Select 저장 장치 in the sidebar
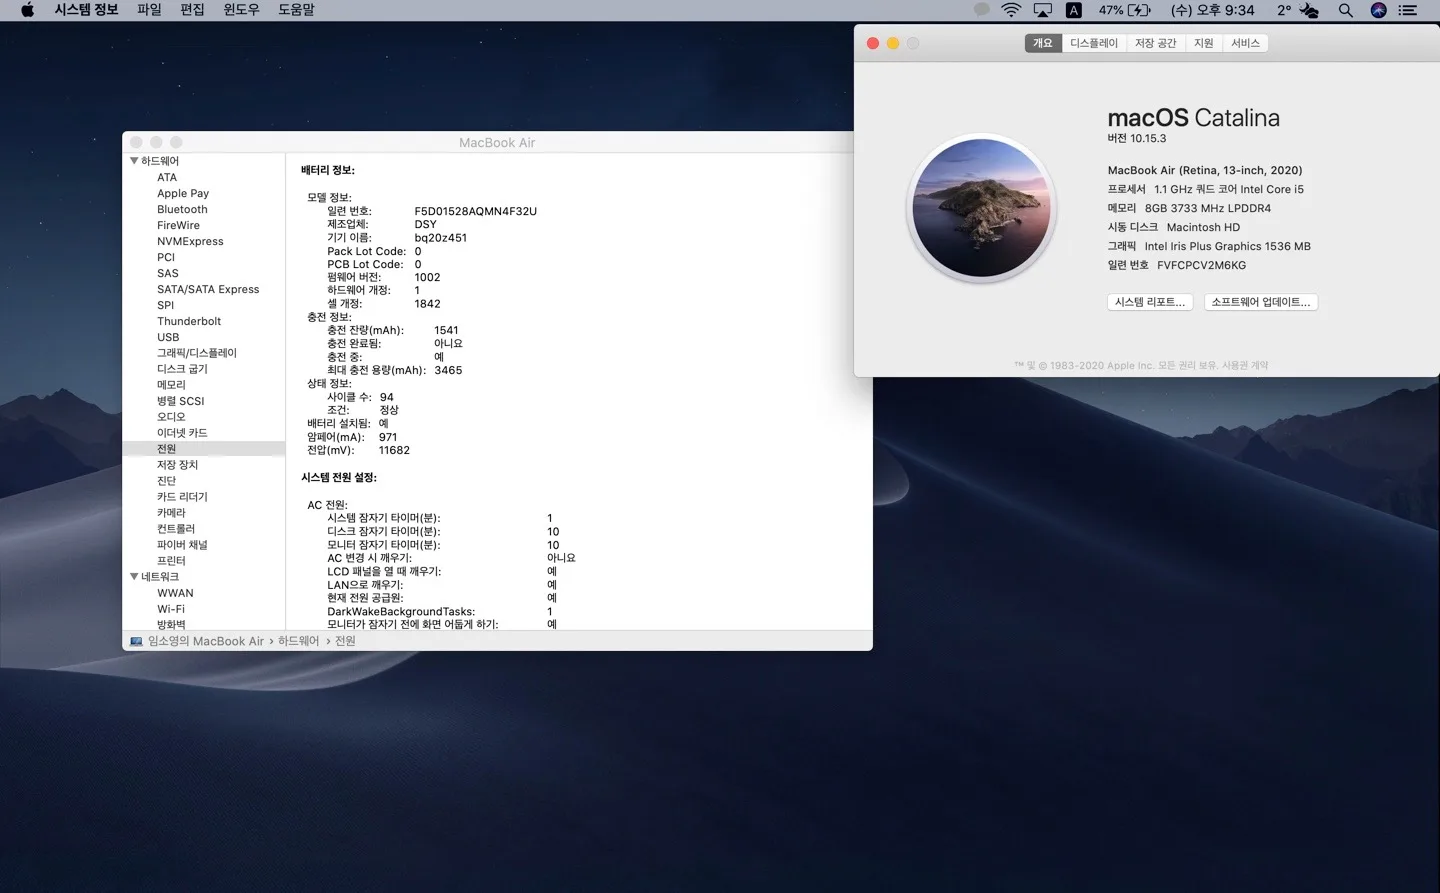The width and height of the screenshot is (1440, 893). pyautogui.click(x=177, y=465)
